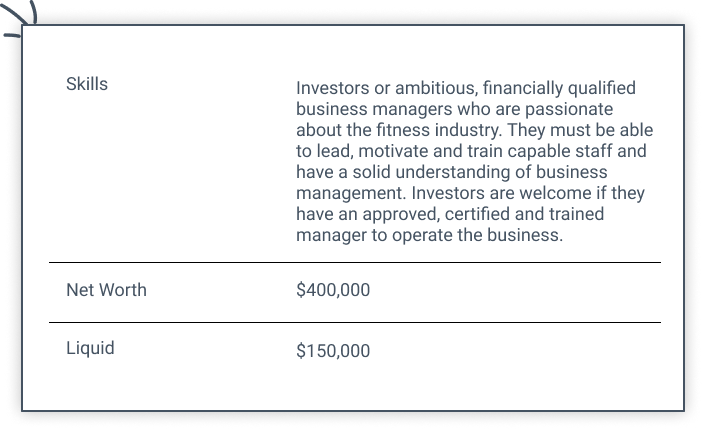Click the divider line above Liquid
Viewport: 703px width, 430px height.
point(354,323)
